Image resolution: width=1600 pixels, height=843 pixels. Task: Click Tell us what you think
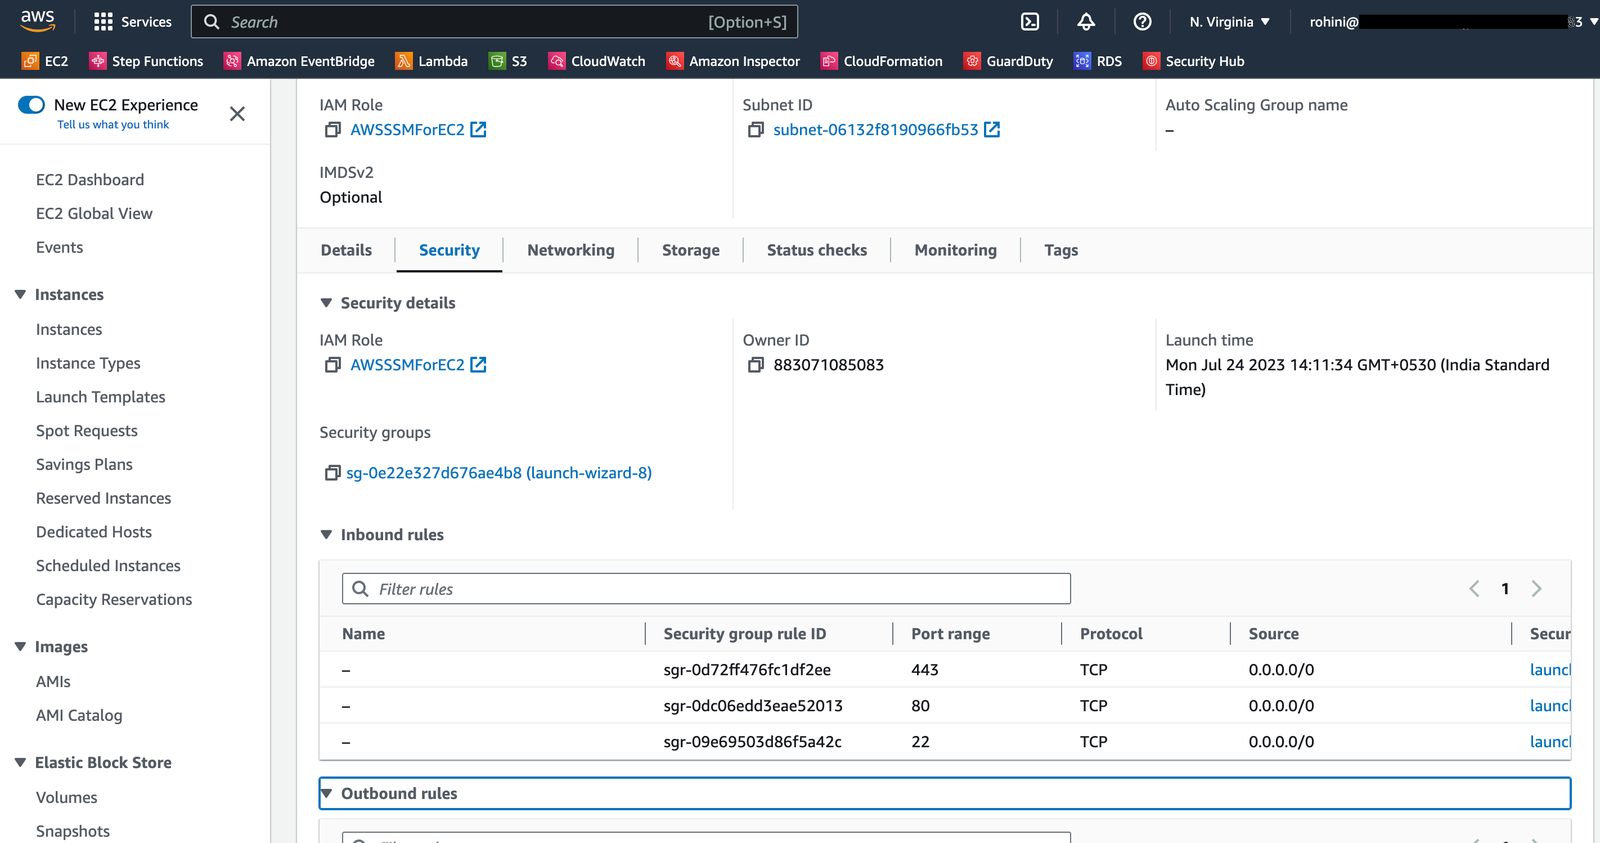(113, 125)
